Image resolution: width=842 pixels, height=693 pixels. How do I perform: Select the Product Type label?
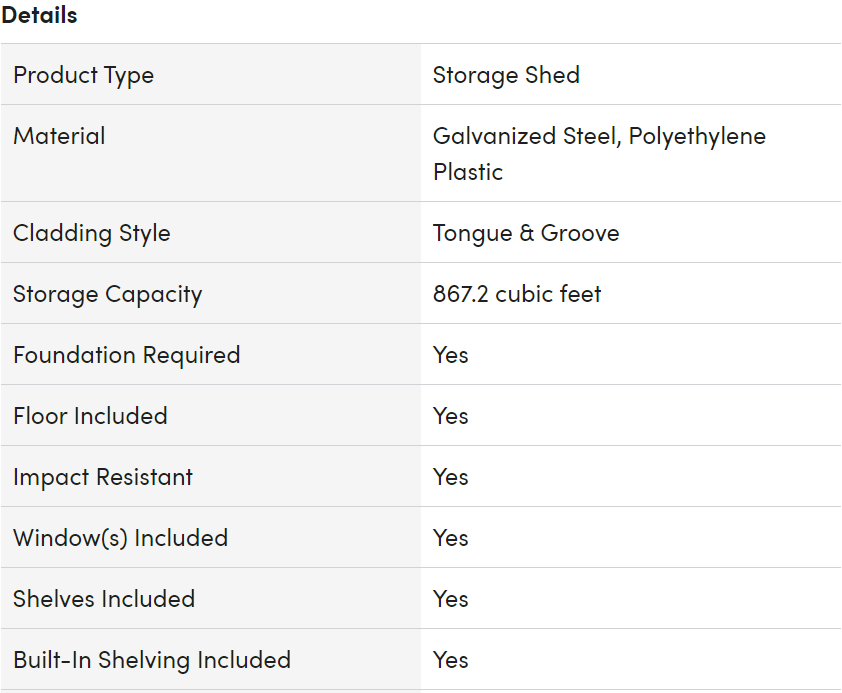click(x=83, y=75)
